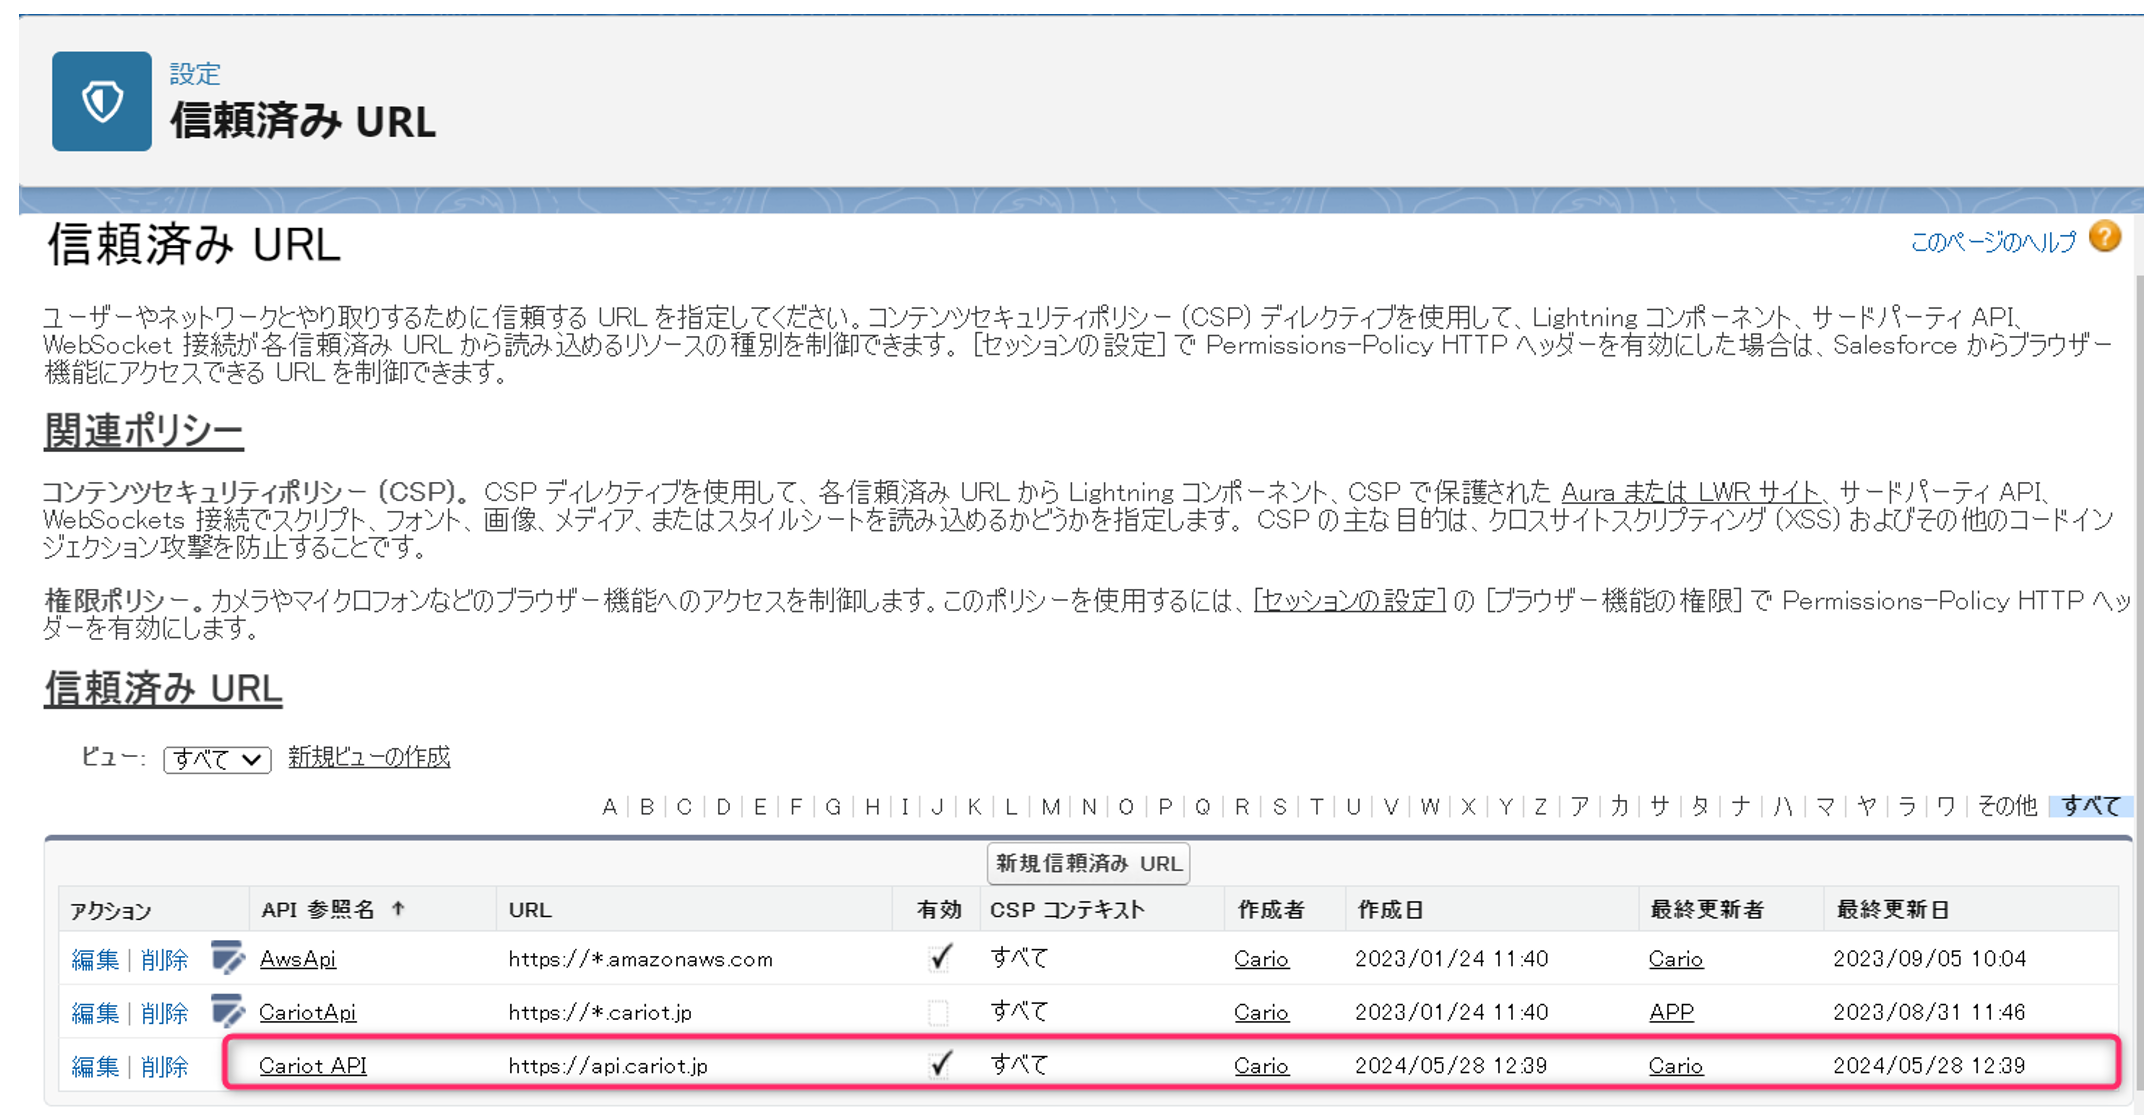
Task: Open the Aura または LWR サイト link
Action: tap(1690, 492)
